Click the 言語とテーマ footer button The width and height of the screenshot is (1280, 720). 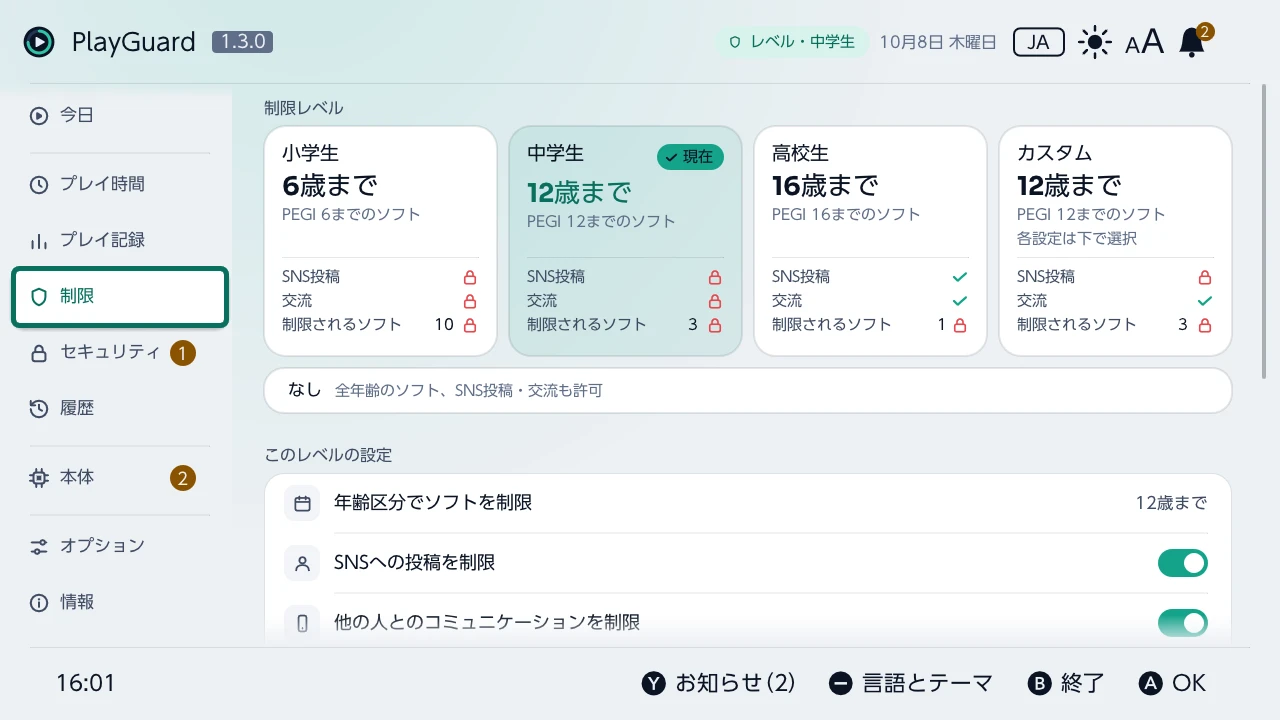(x=911, y=683)
